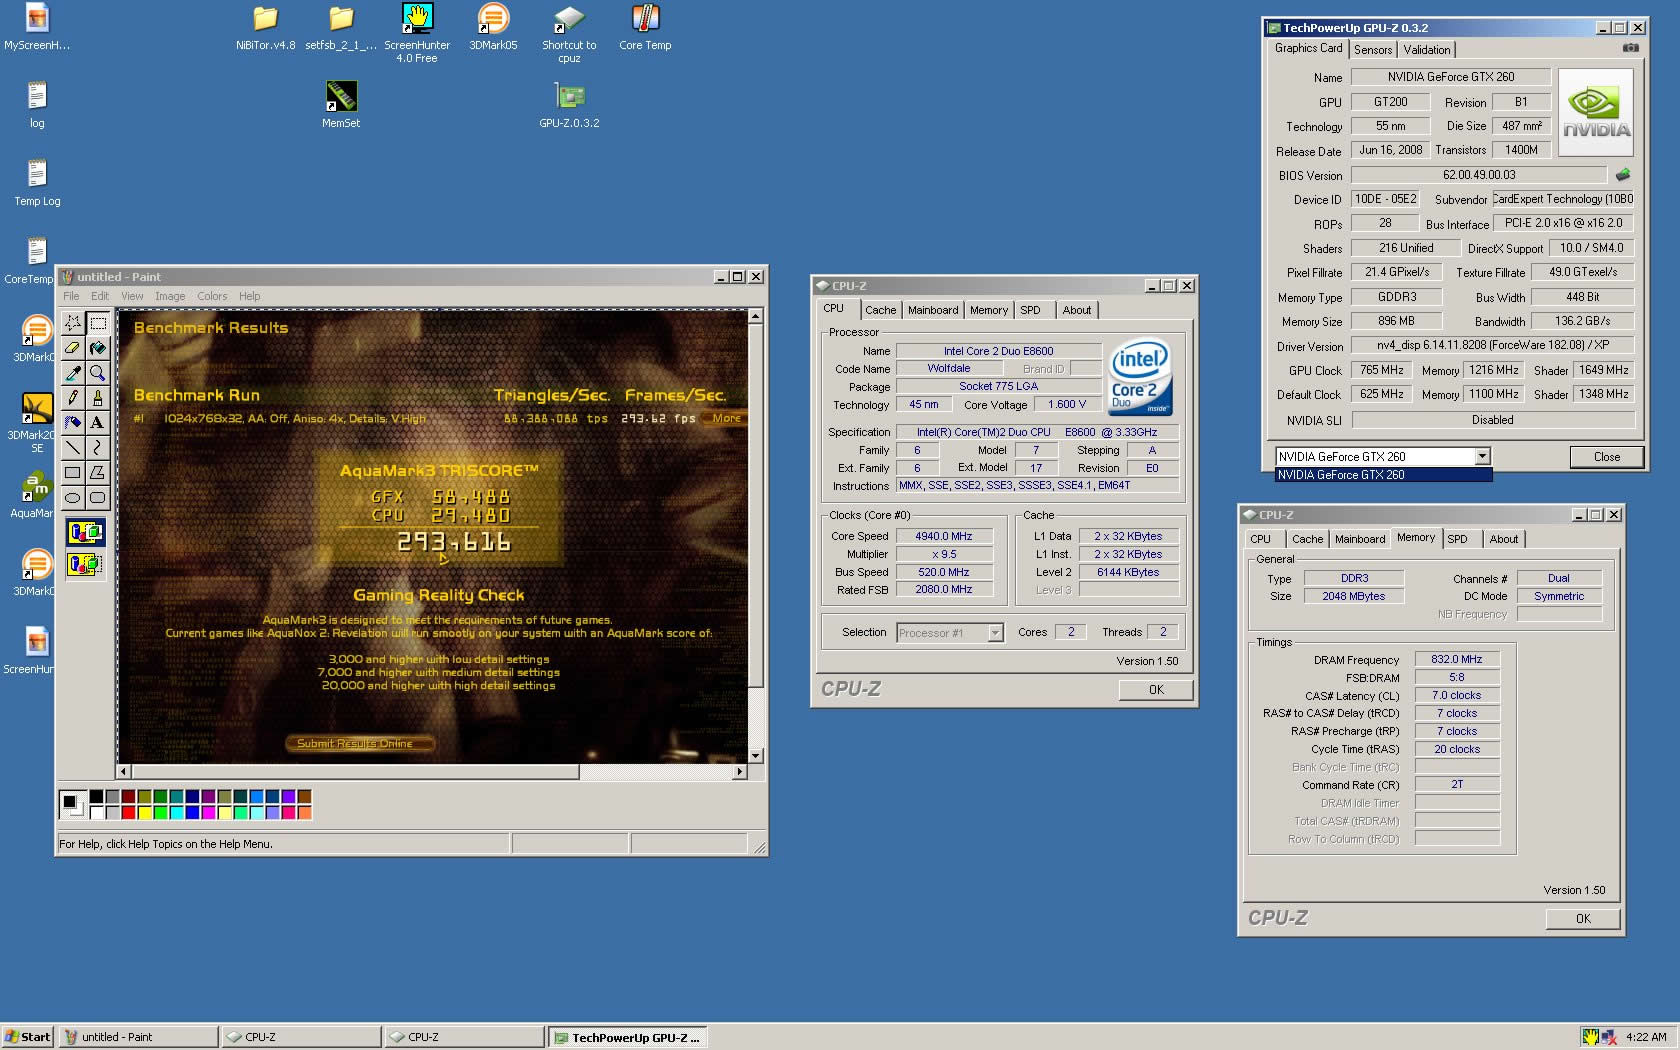This screenshot has height=1050, width=1680.
Task: Open the Image menu in Paint
Action: (x=170, y=296)
